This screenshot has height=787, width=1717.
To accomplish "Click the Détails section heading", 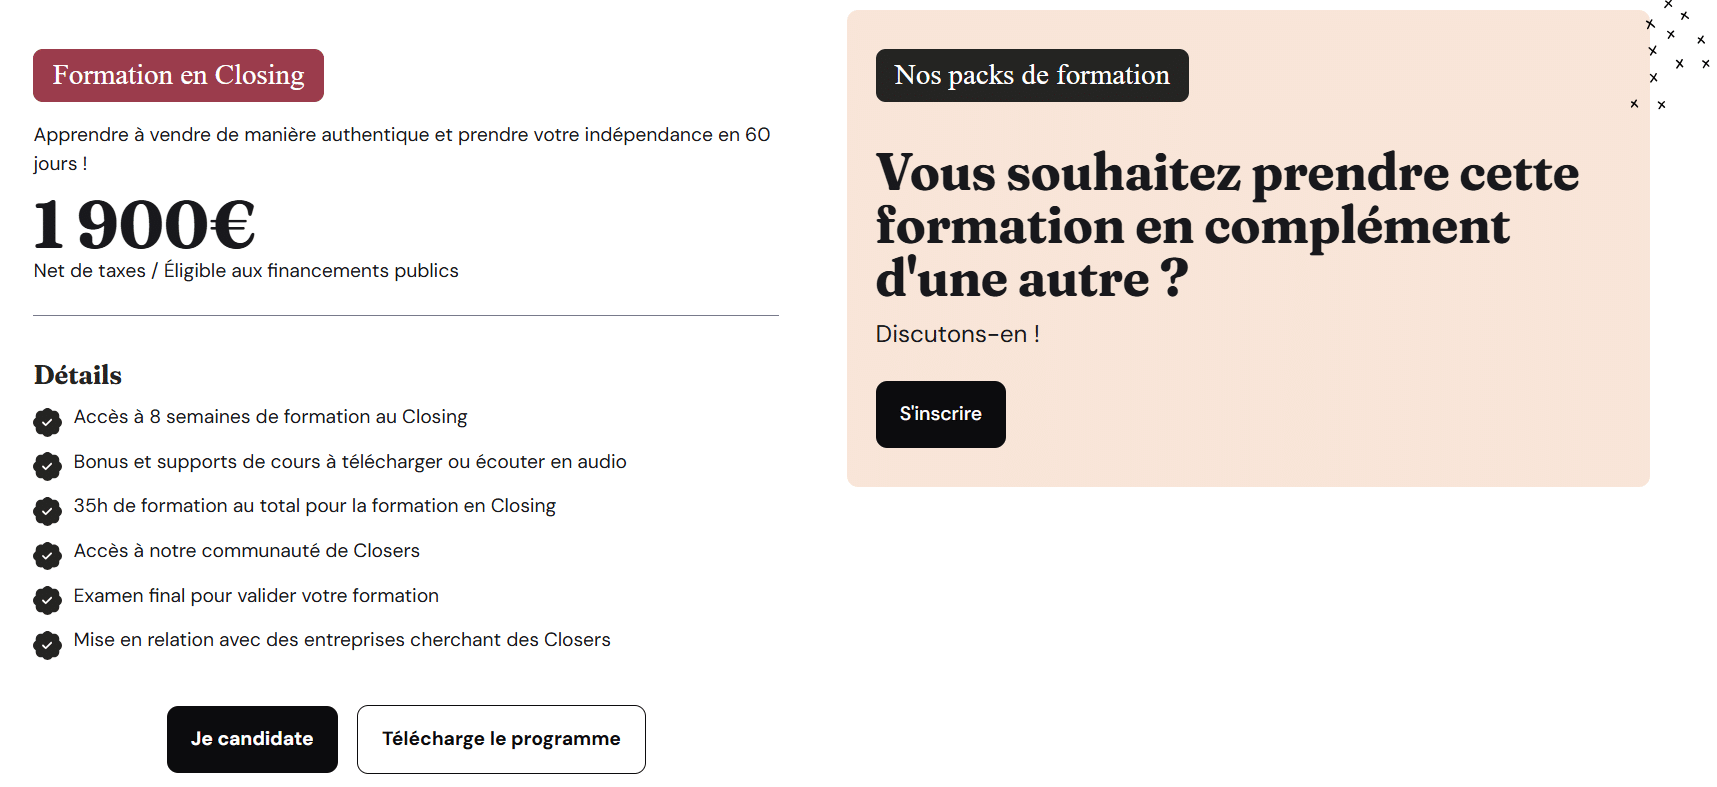I will pyautogui.click(x=78, y=375).
